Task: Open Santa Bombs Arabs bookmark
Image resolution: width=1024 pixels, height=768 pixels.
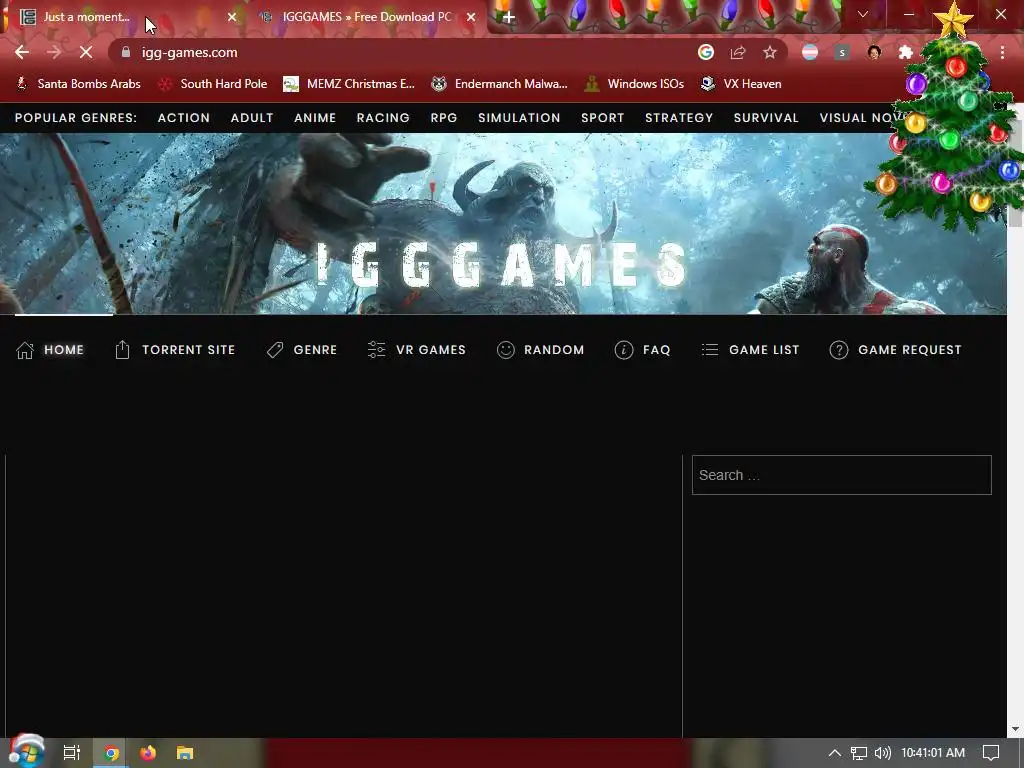Action: click(x=78, y=84)
